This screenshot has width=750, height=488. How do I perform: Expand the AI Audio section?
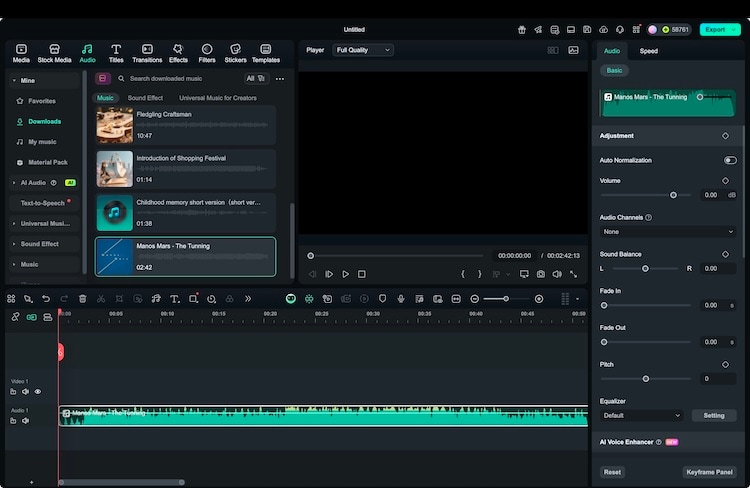coord(14,183)
